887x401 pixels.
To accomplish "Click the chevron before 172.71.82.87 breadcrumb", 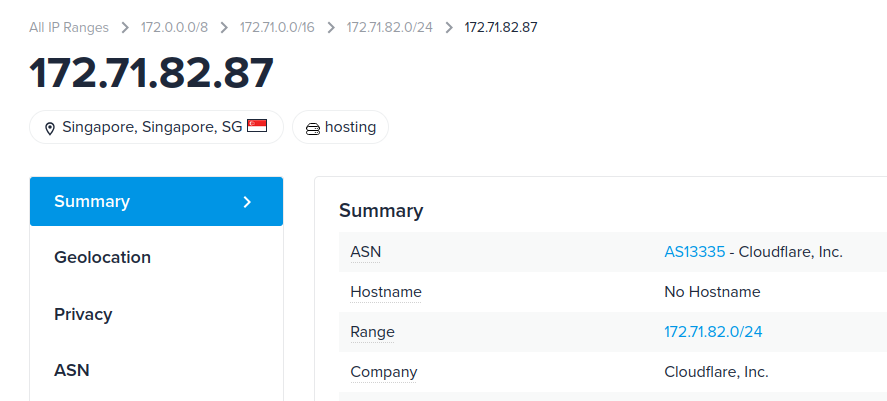I will click(x=449, y=28).
